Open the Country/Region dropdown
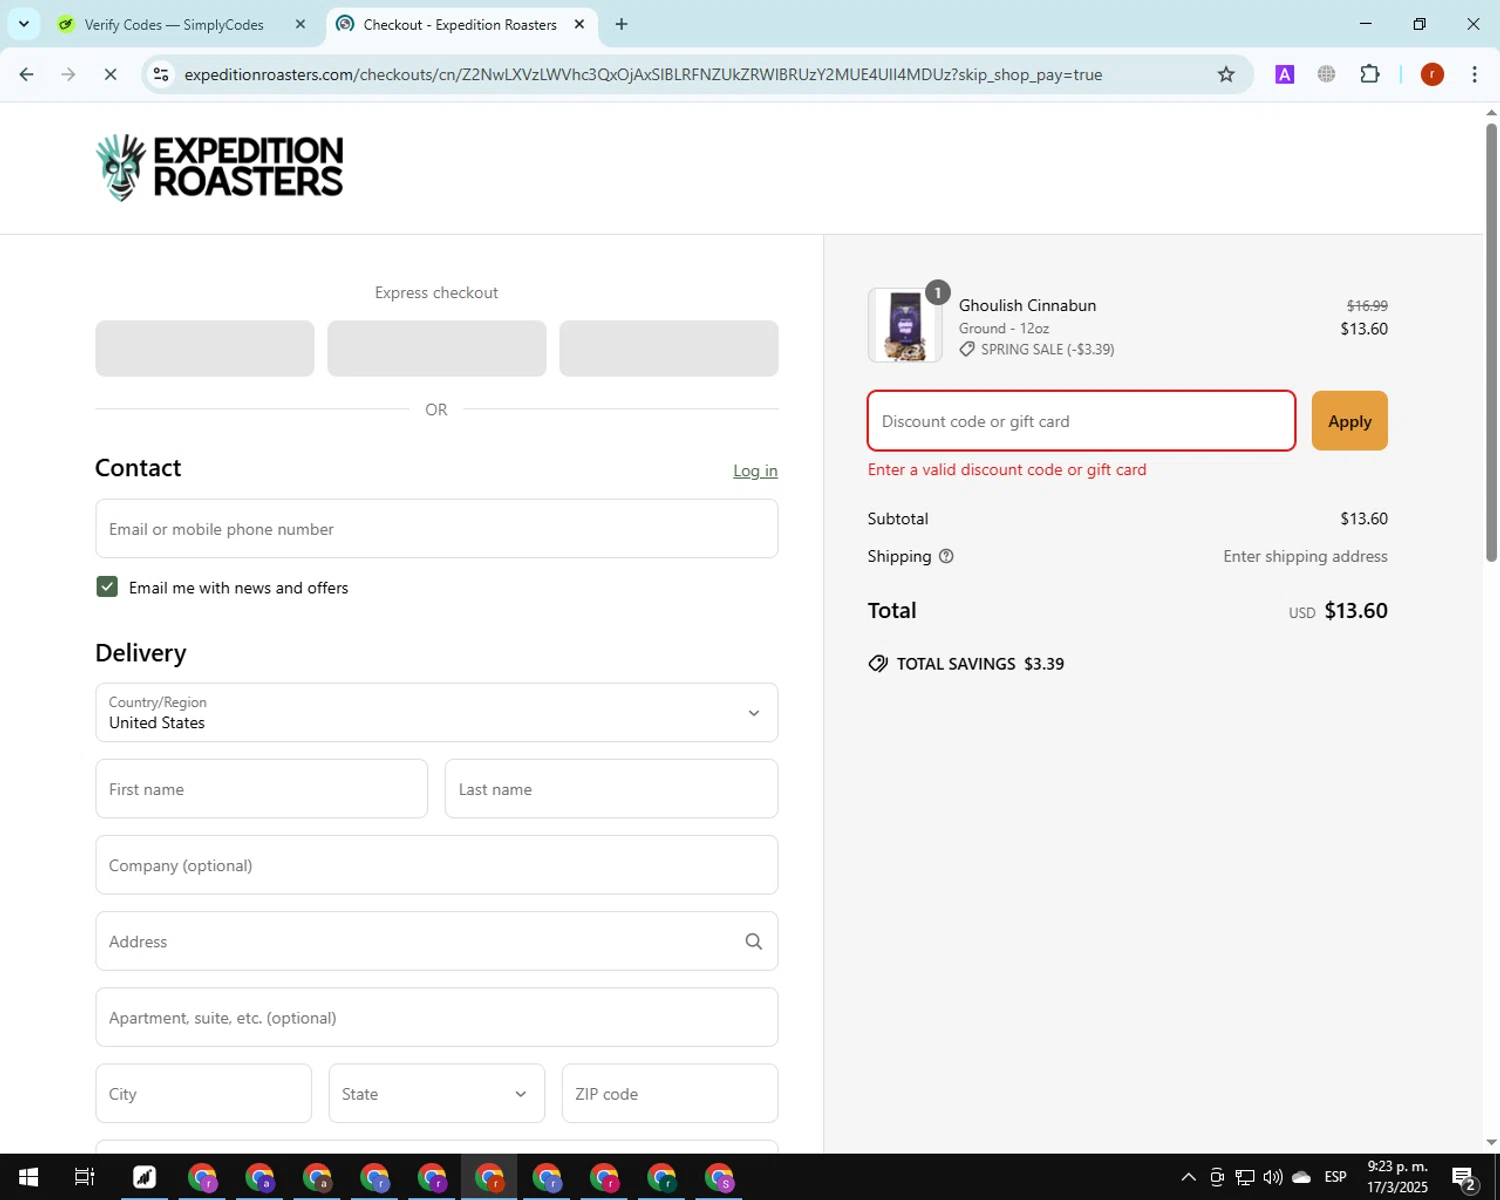1500x1200 pixels. (436, 713)
